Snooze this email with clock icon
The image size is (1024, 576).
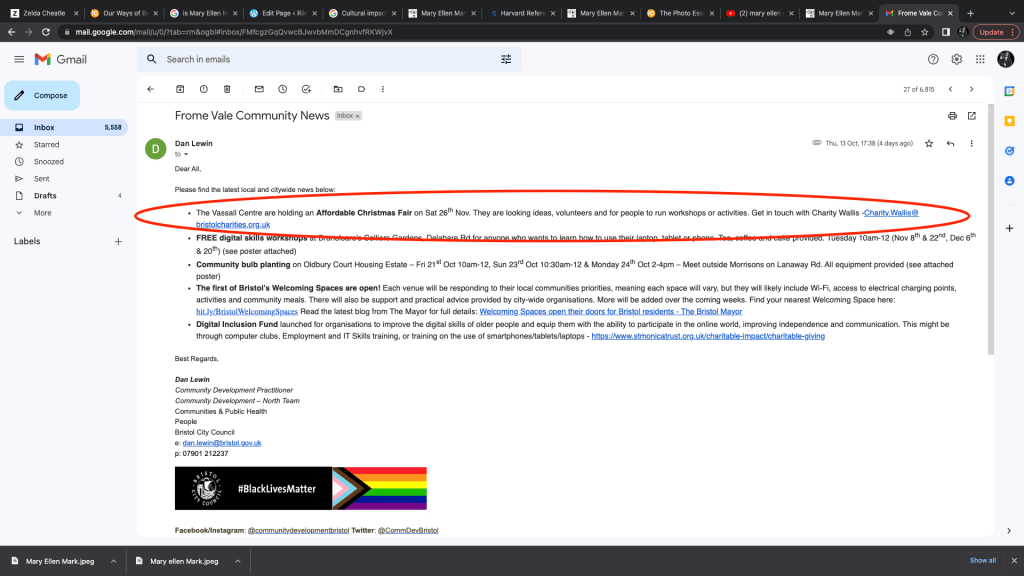click(x=282, y=89)
